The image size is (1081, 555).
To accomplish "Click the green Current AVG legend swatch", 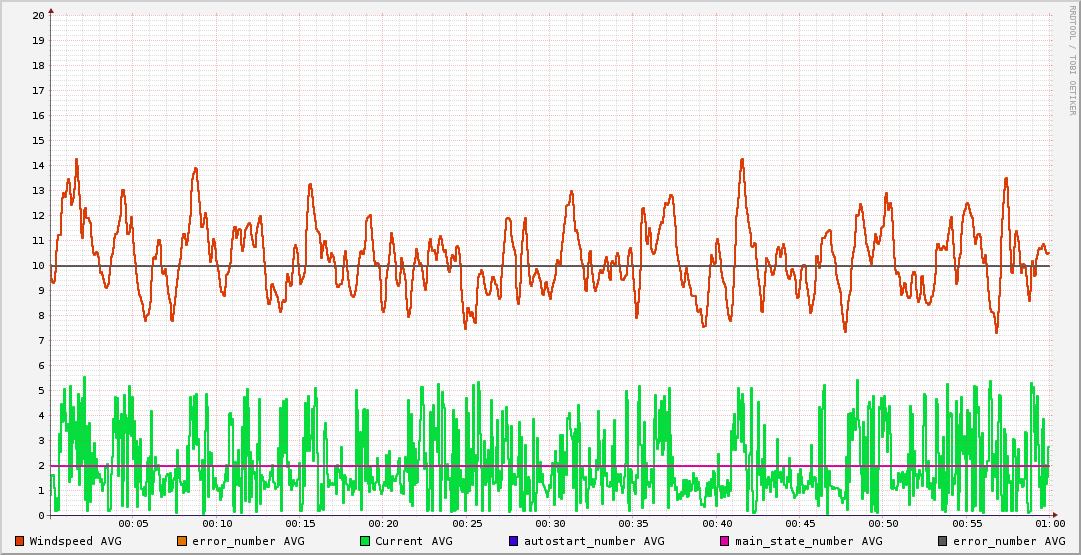I will (x=365, y=541).
